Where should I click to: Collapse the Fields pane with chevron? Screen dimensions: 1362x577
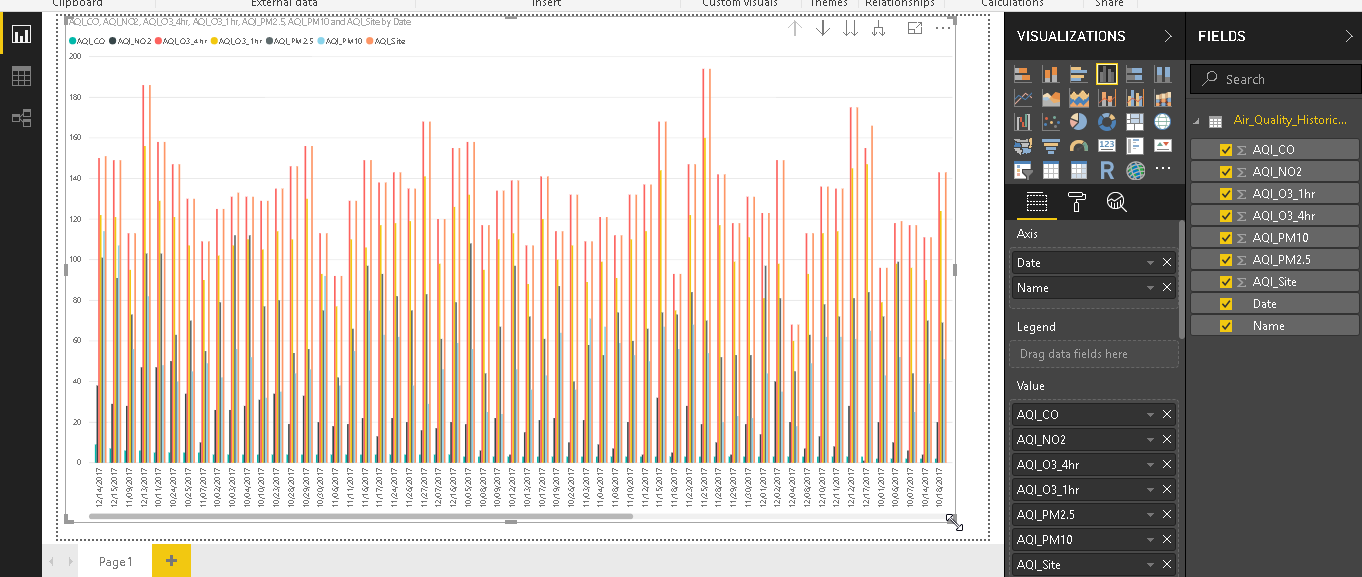1348,36
